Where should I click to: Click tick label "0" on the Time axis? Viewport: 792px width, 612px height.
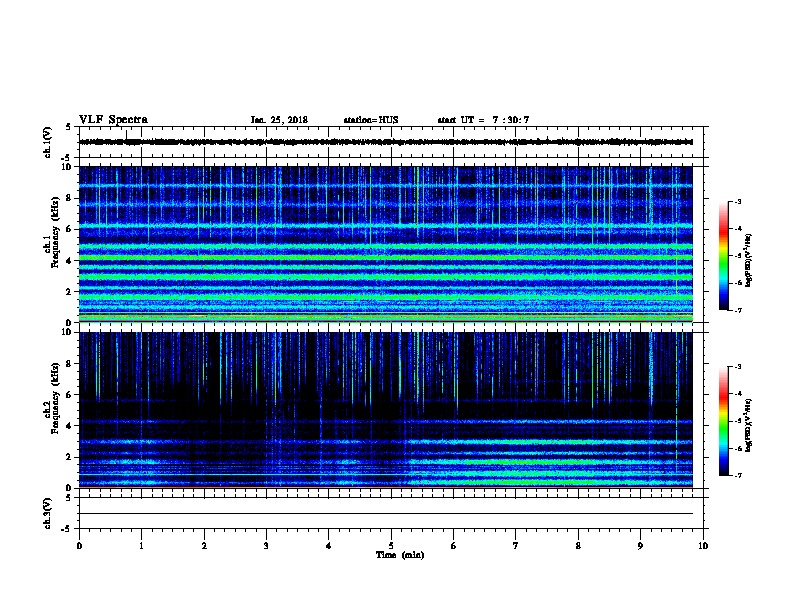pos(79,546)
